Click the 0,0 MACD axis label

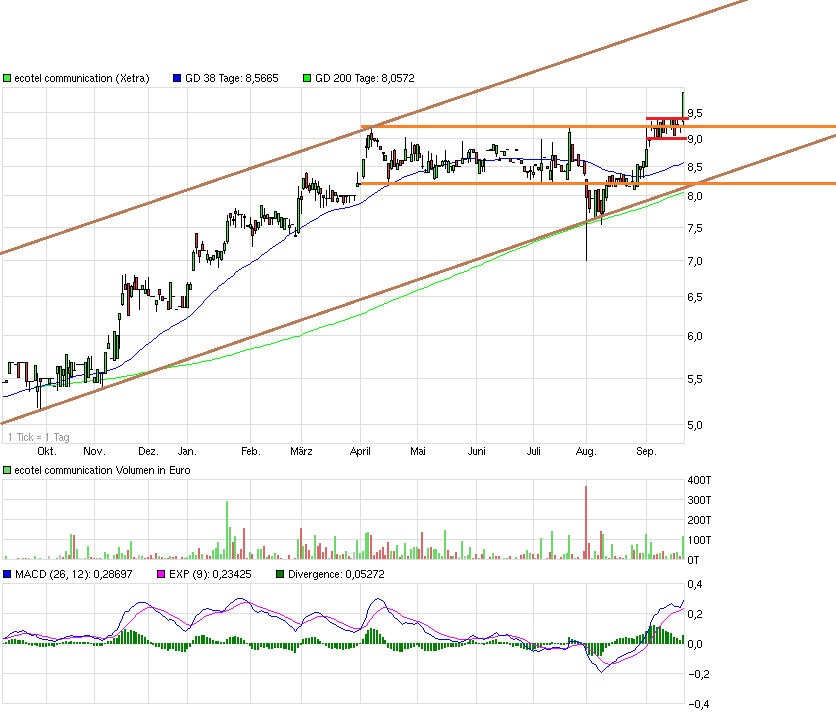(x=695, y=644)
